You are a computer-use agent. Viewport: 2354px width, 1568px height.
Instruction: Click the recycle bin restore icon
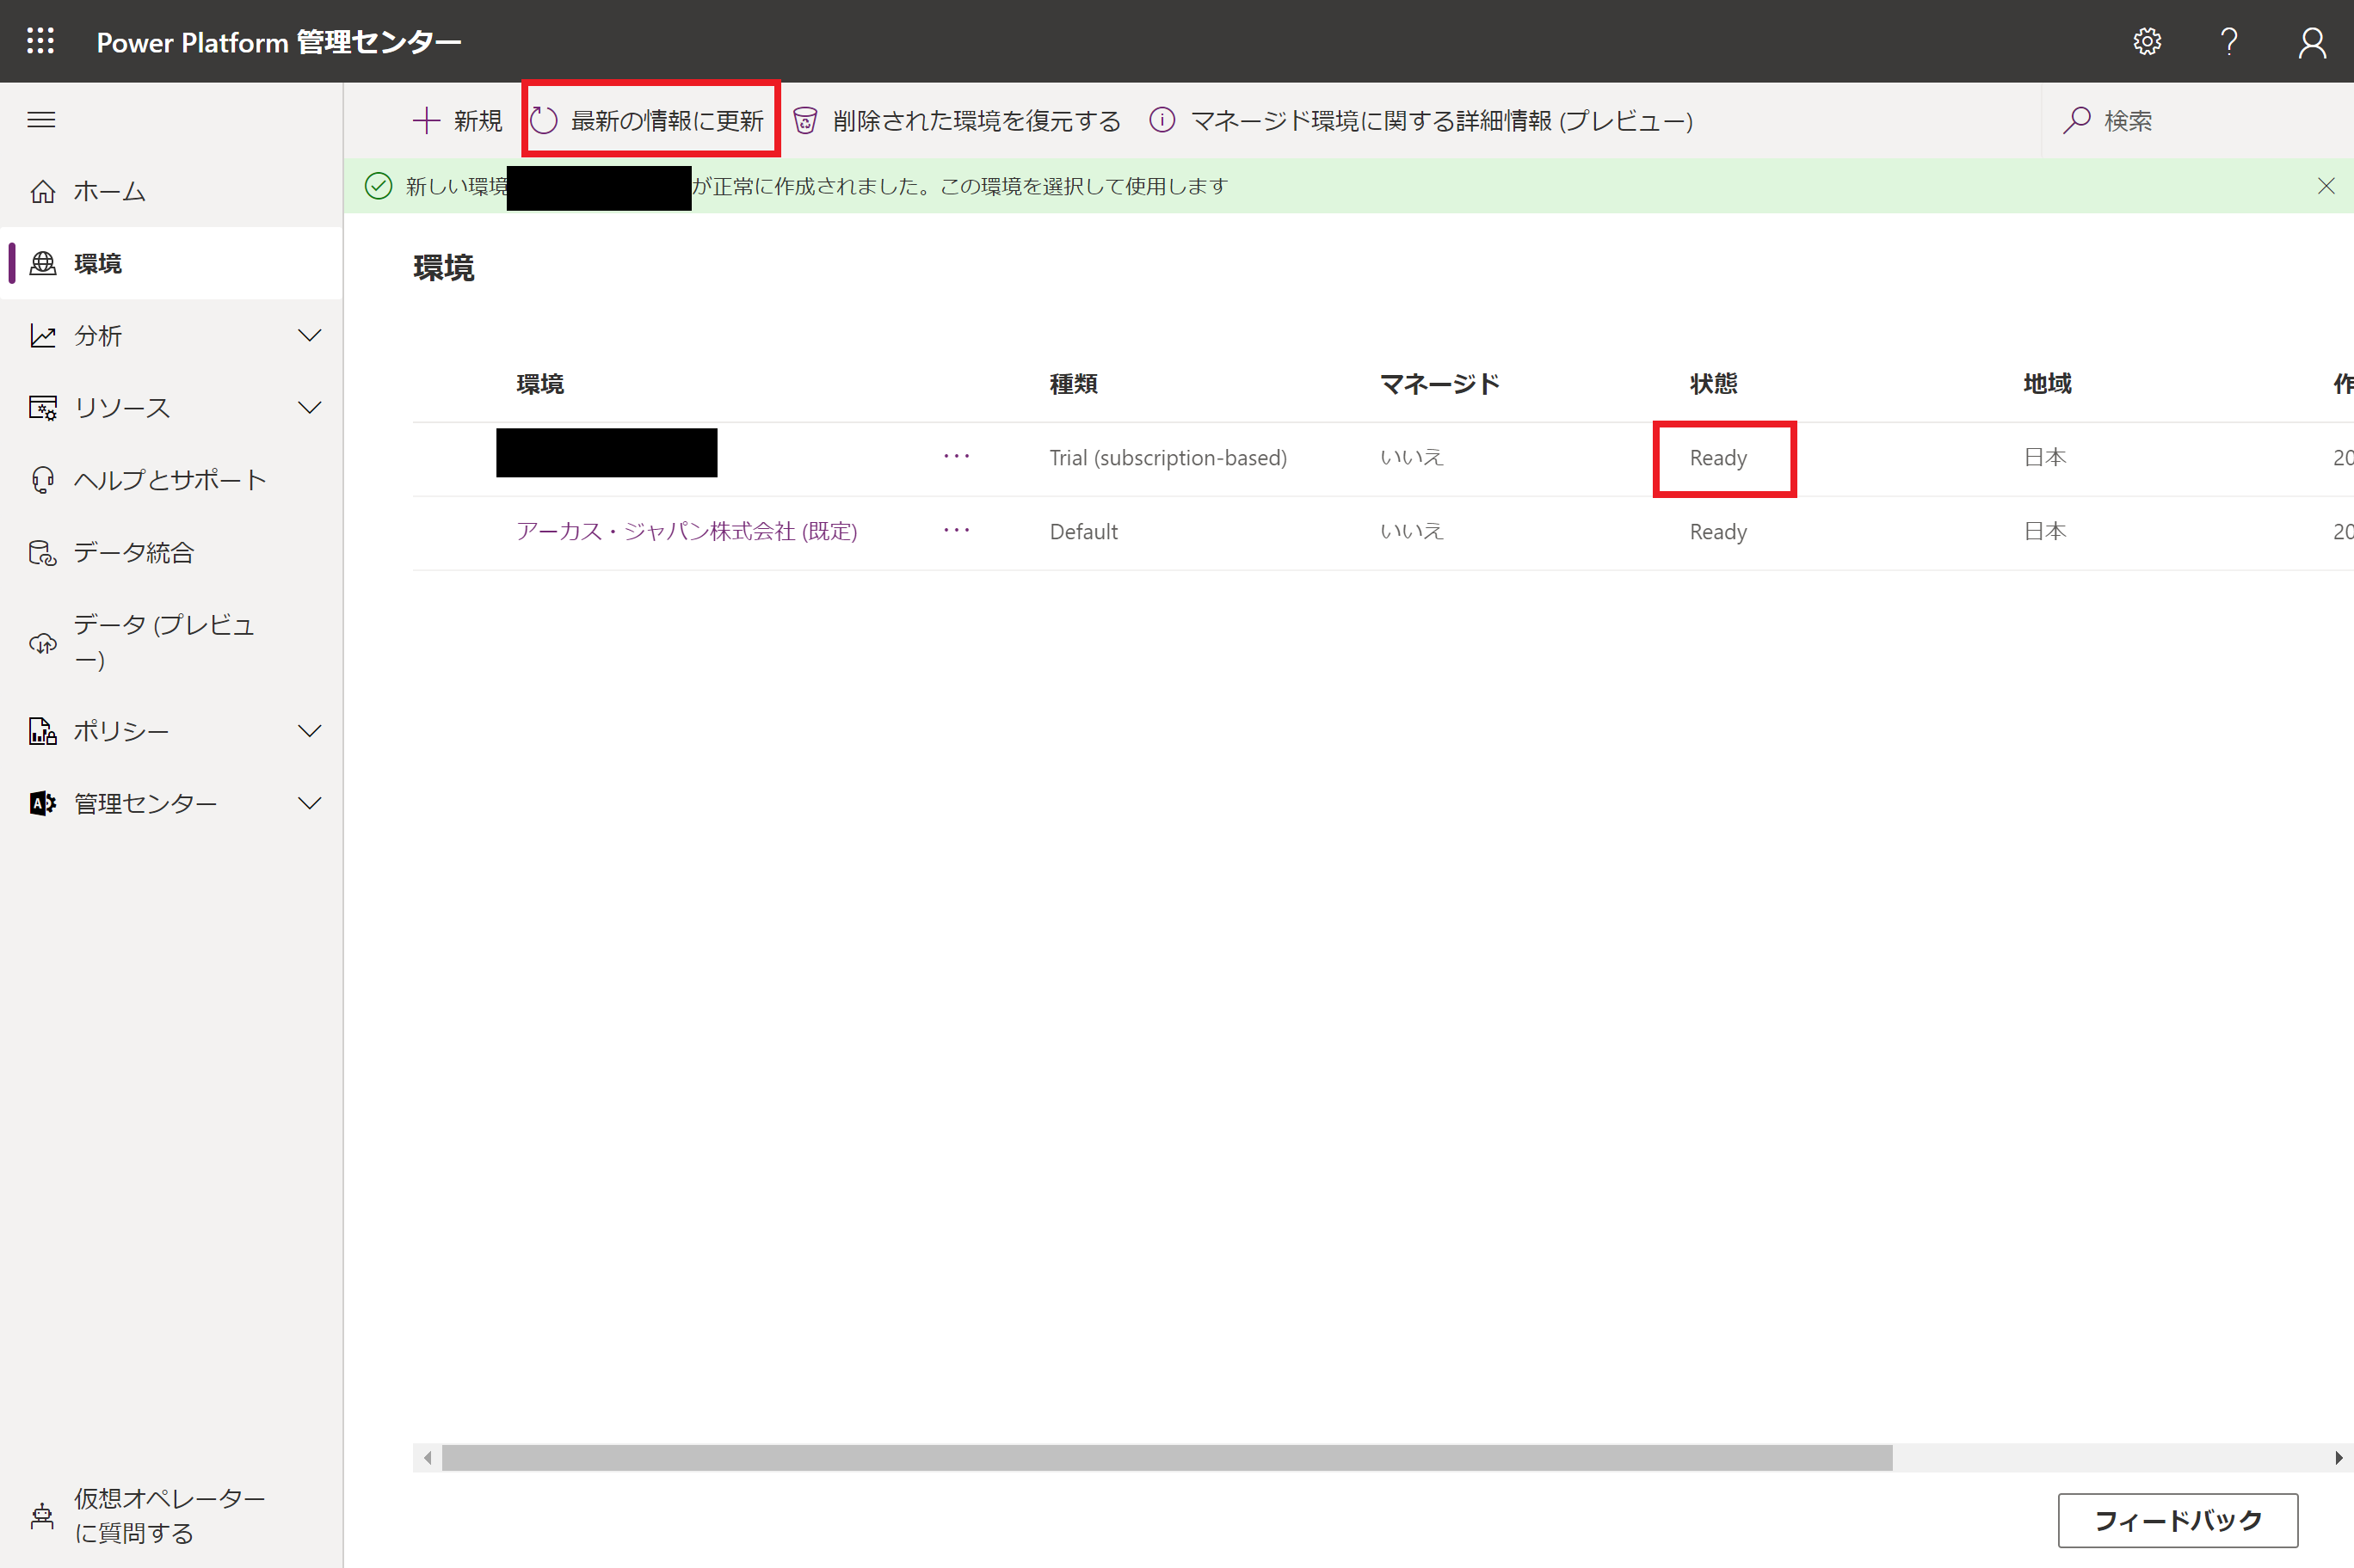tap(805, 121)
